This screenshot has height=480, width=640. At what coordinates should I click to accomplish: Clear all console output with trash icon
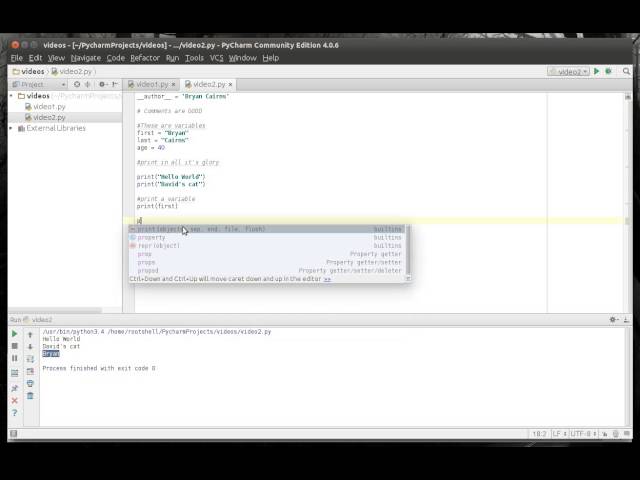(x=30, y=396)
